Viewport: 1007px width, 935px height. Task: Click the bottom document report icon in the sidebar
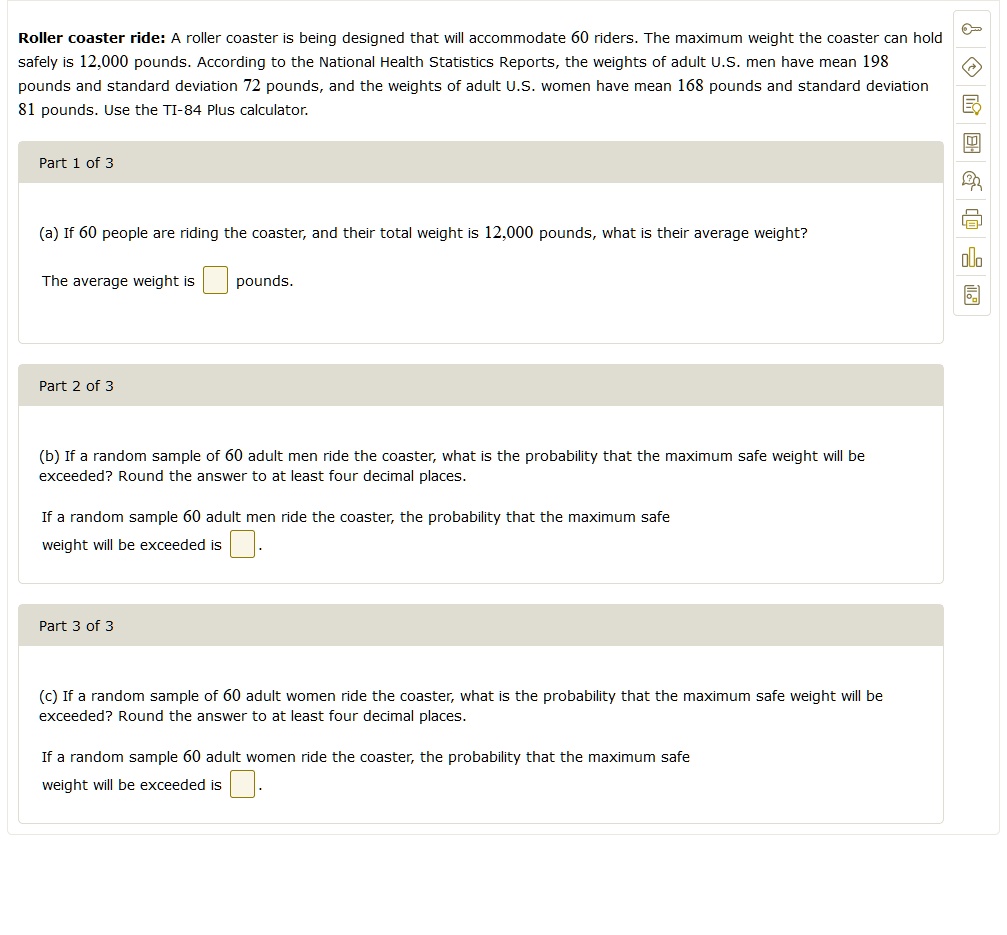971,295
